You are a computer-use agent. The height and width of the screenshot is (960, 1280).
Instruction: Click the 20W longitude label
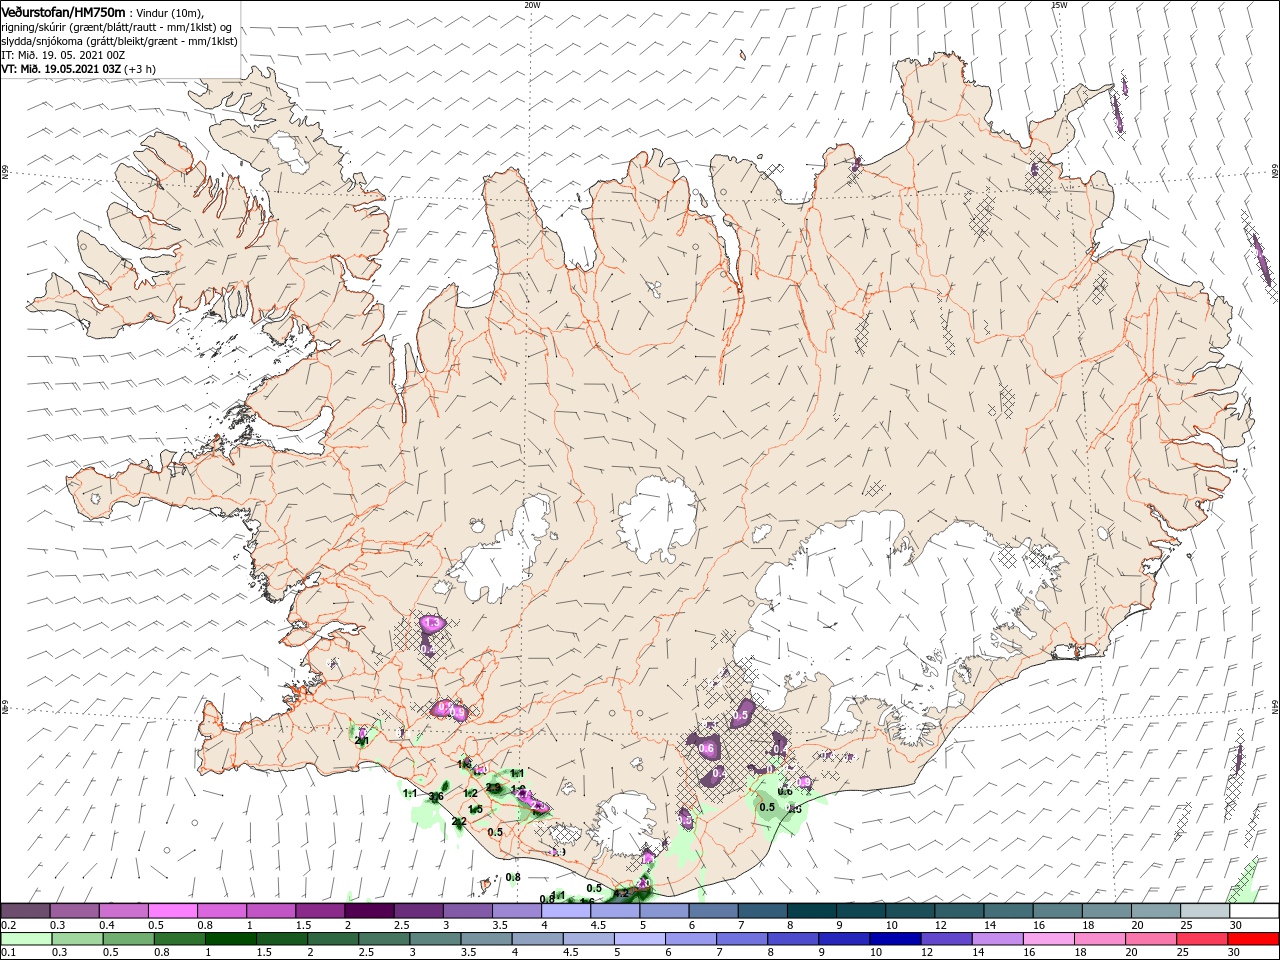pyautogui.click(x=532, y=5)
